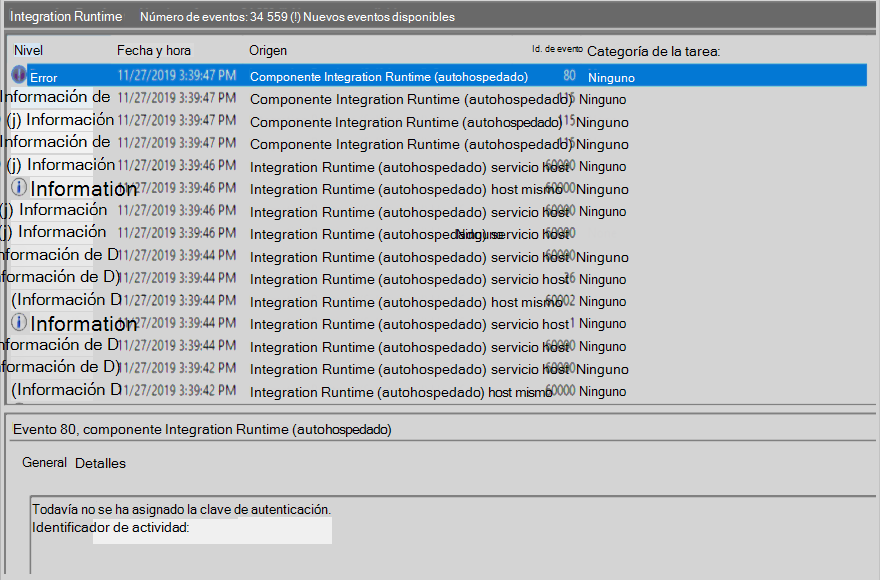Click the Identificador de actividad label

pos(111,527)
